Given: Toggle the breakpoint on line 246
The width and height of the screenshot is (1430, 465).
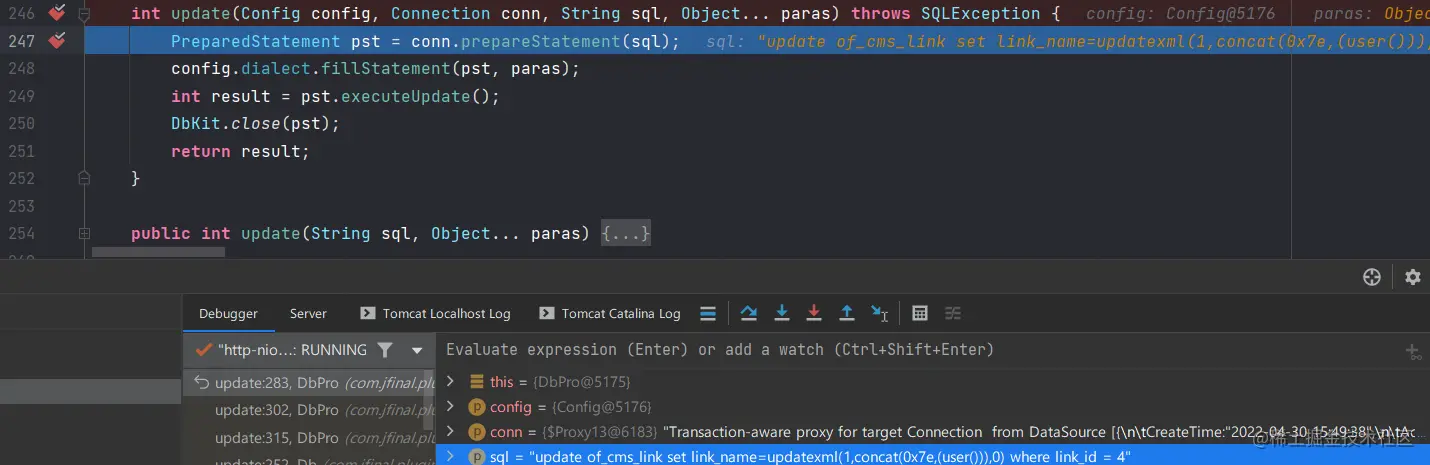Looking at the screenshot, I should 57,13.
